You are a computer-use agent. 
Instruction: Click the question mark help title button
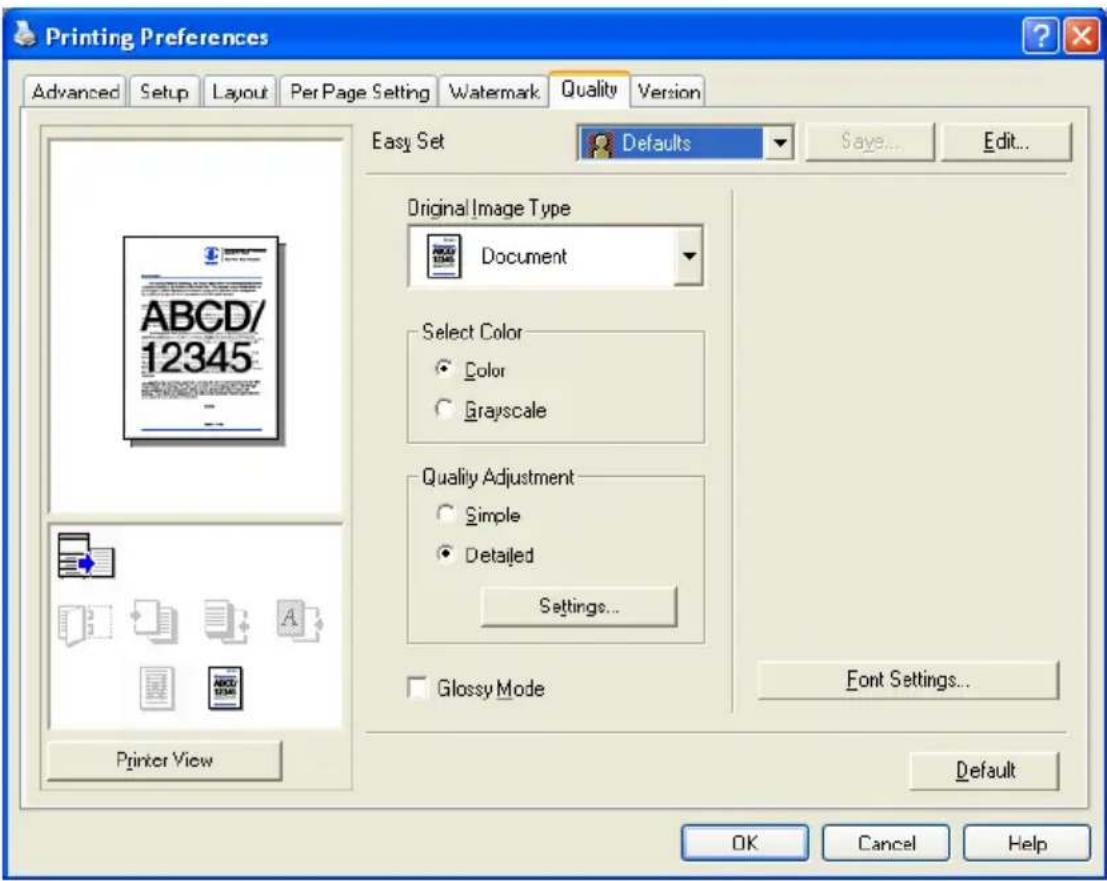click(1040, 35)
